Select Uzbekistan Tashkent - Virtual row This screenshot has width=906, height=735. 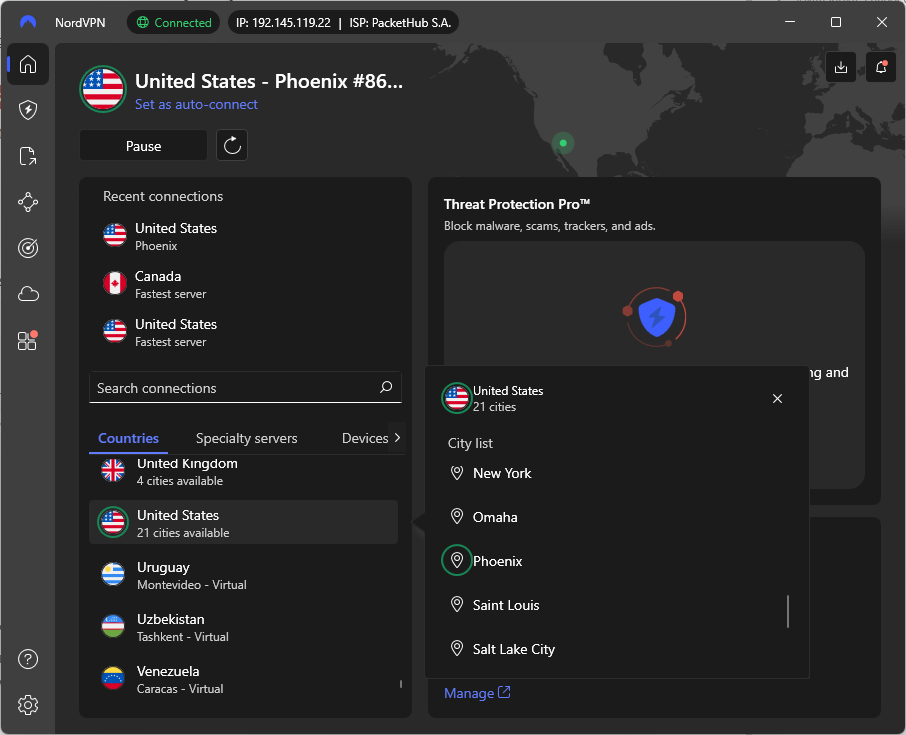(x=243, y=627)
